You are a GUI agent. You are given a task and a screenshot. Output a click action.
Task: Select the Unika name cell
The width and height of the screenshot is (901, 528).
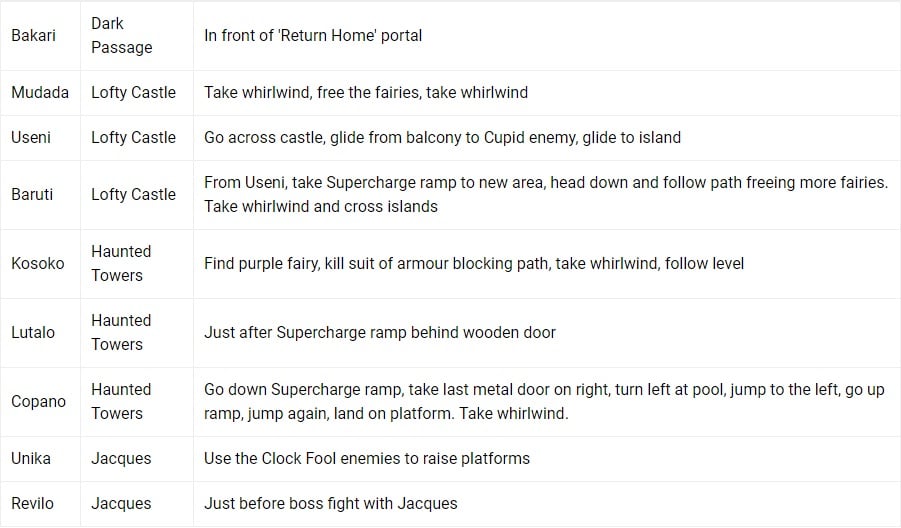(x=31, y=458)
